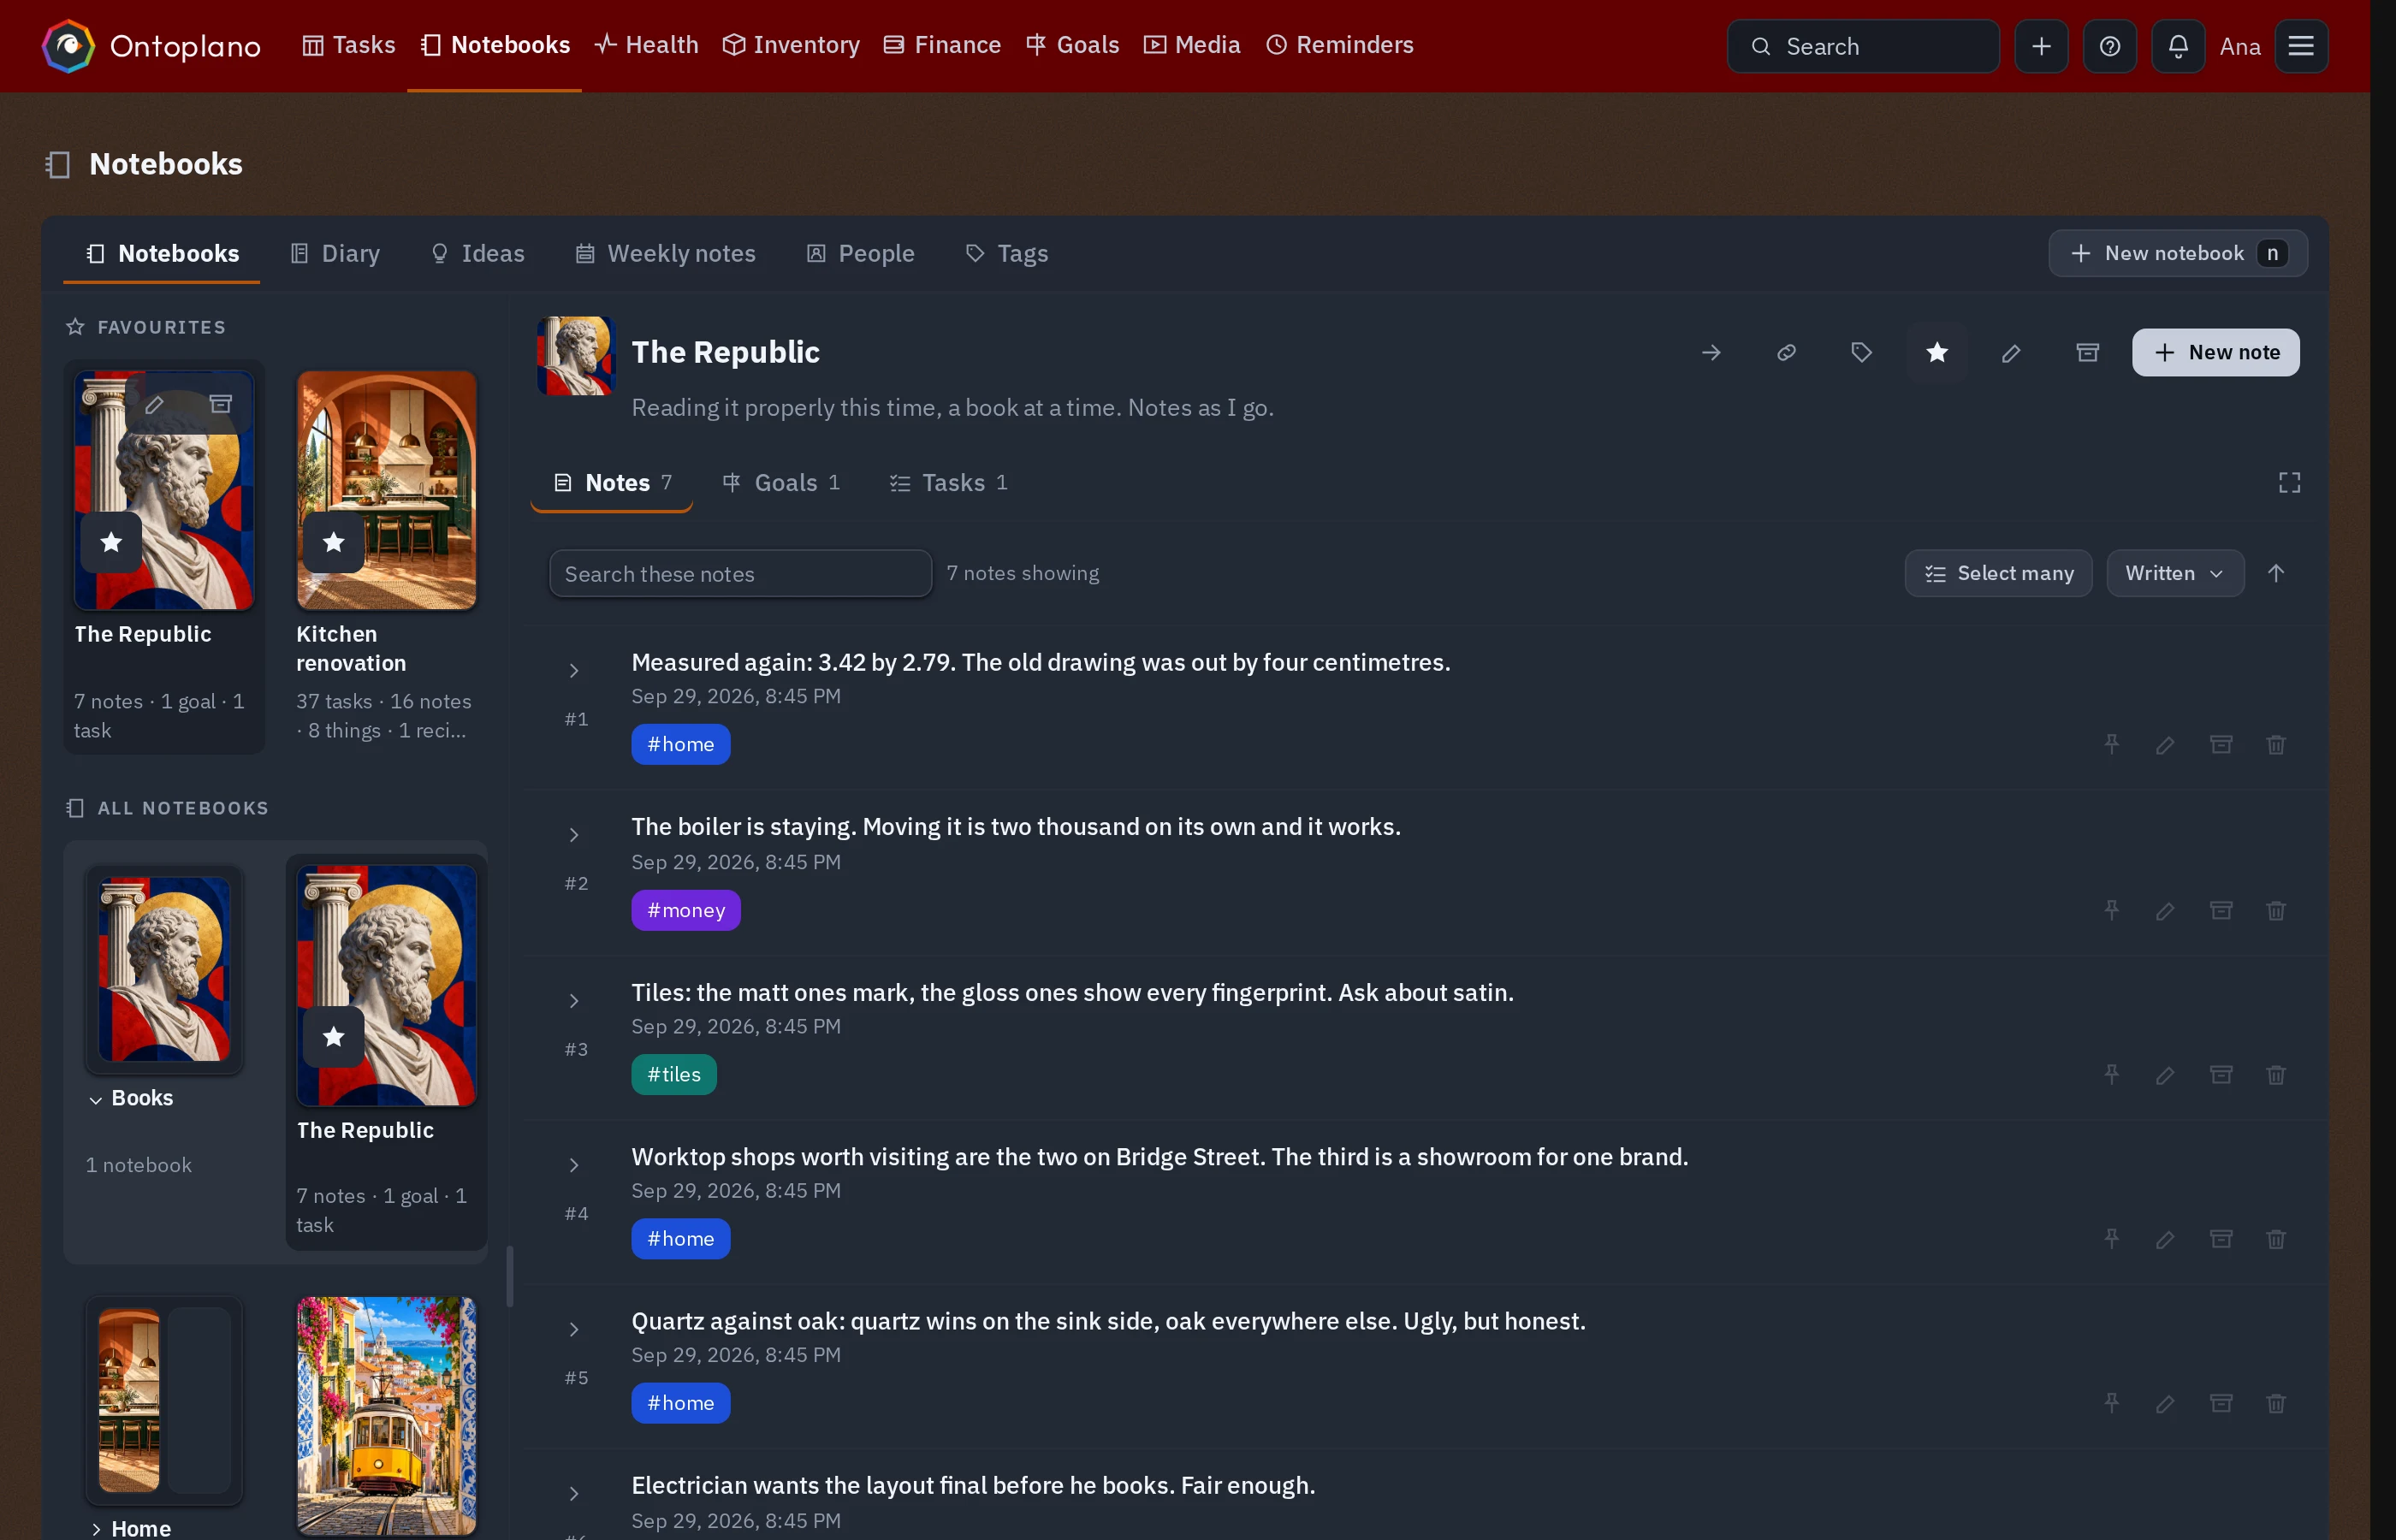Expand note #3 about tiles
The image size is (2396, 1540).
point(573,1001)
